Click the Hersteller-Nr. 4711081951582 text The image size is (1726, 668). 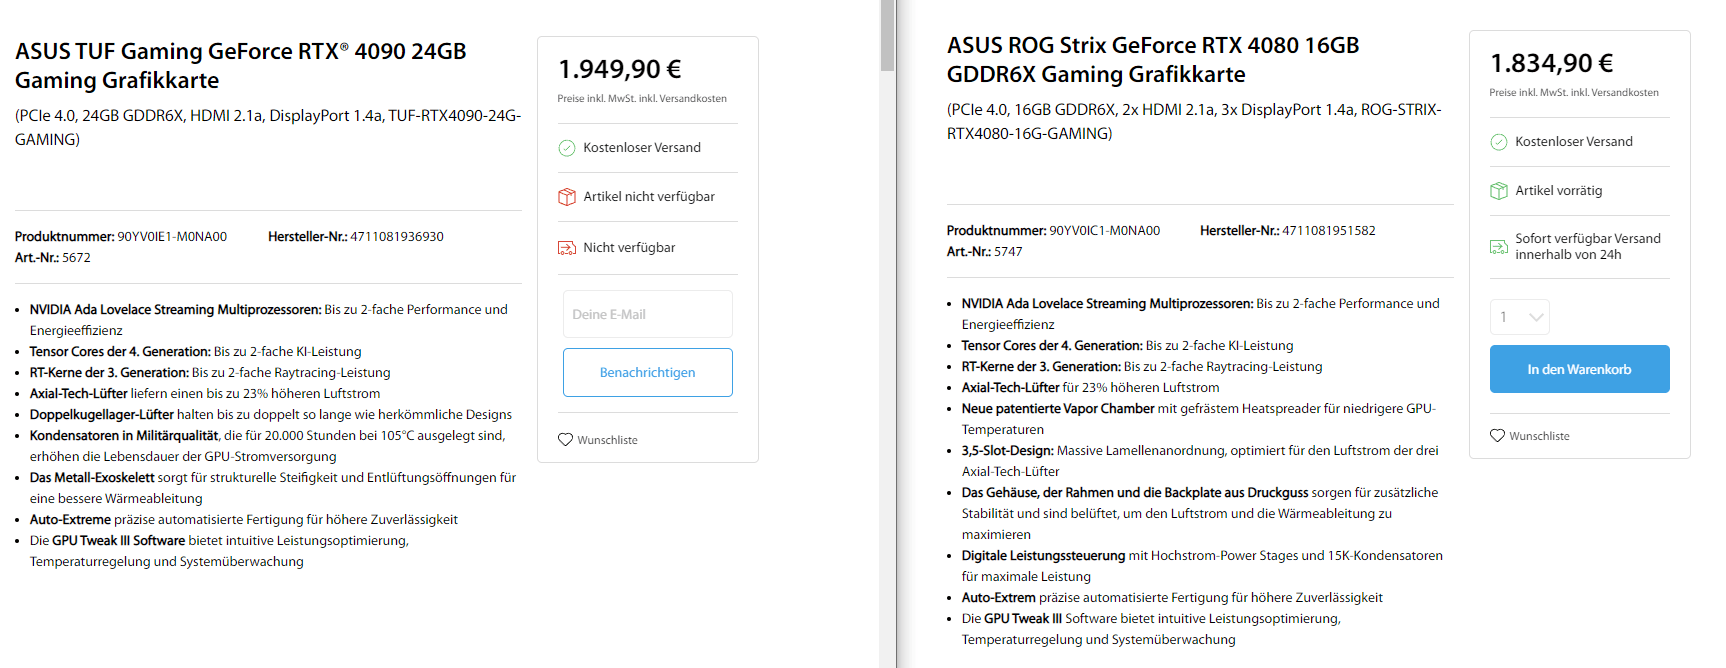point(1287,231)
